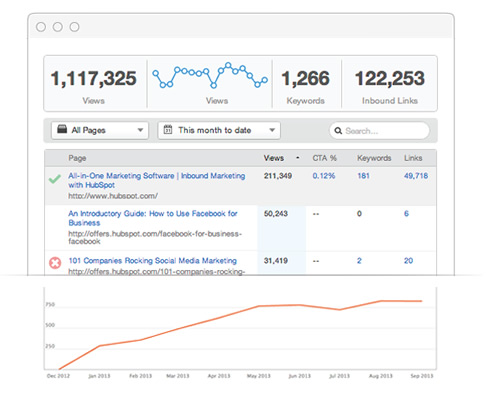Sort by the CTA % column header
The height and width of the screenshot is (397, 488).
click(324, 158)
